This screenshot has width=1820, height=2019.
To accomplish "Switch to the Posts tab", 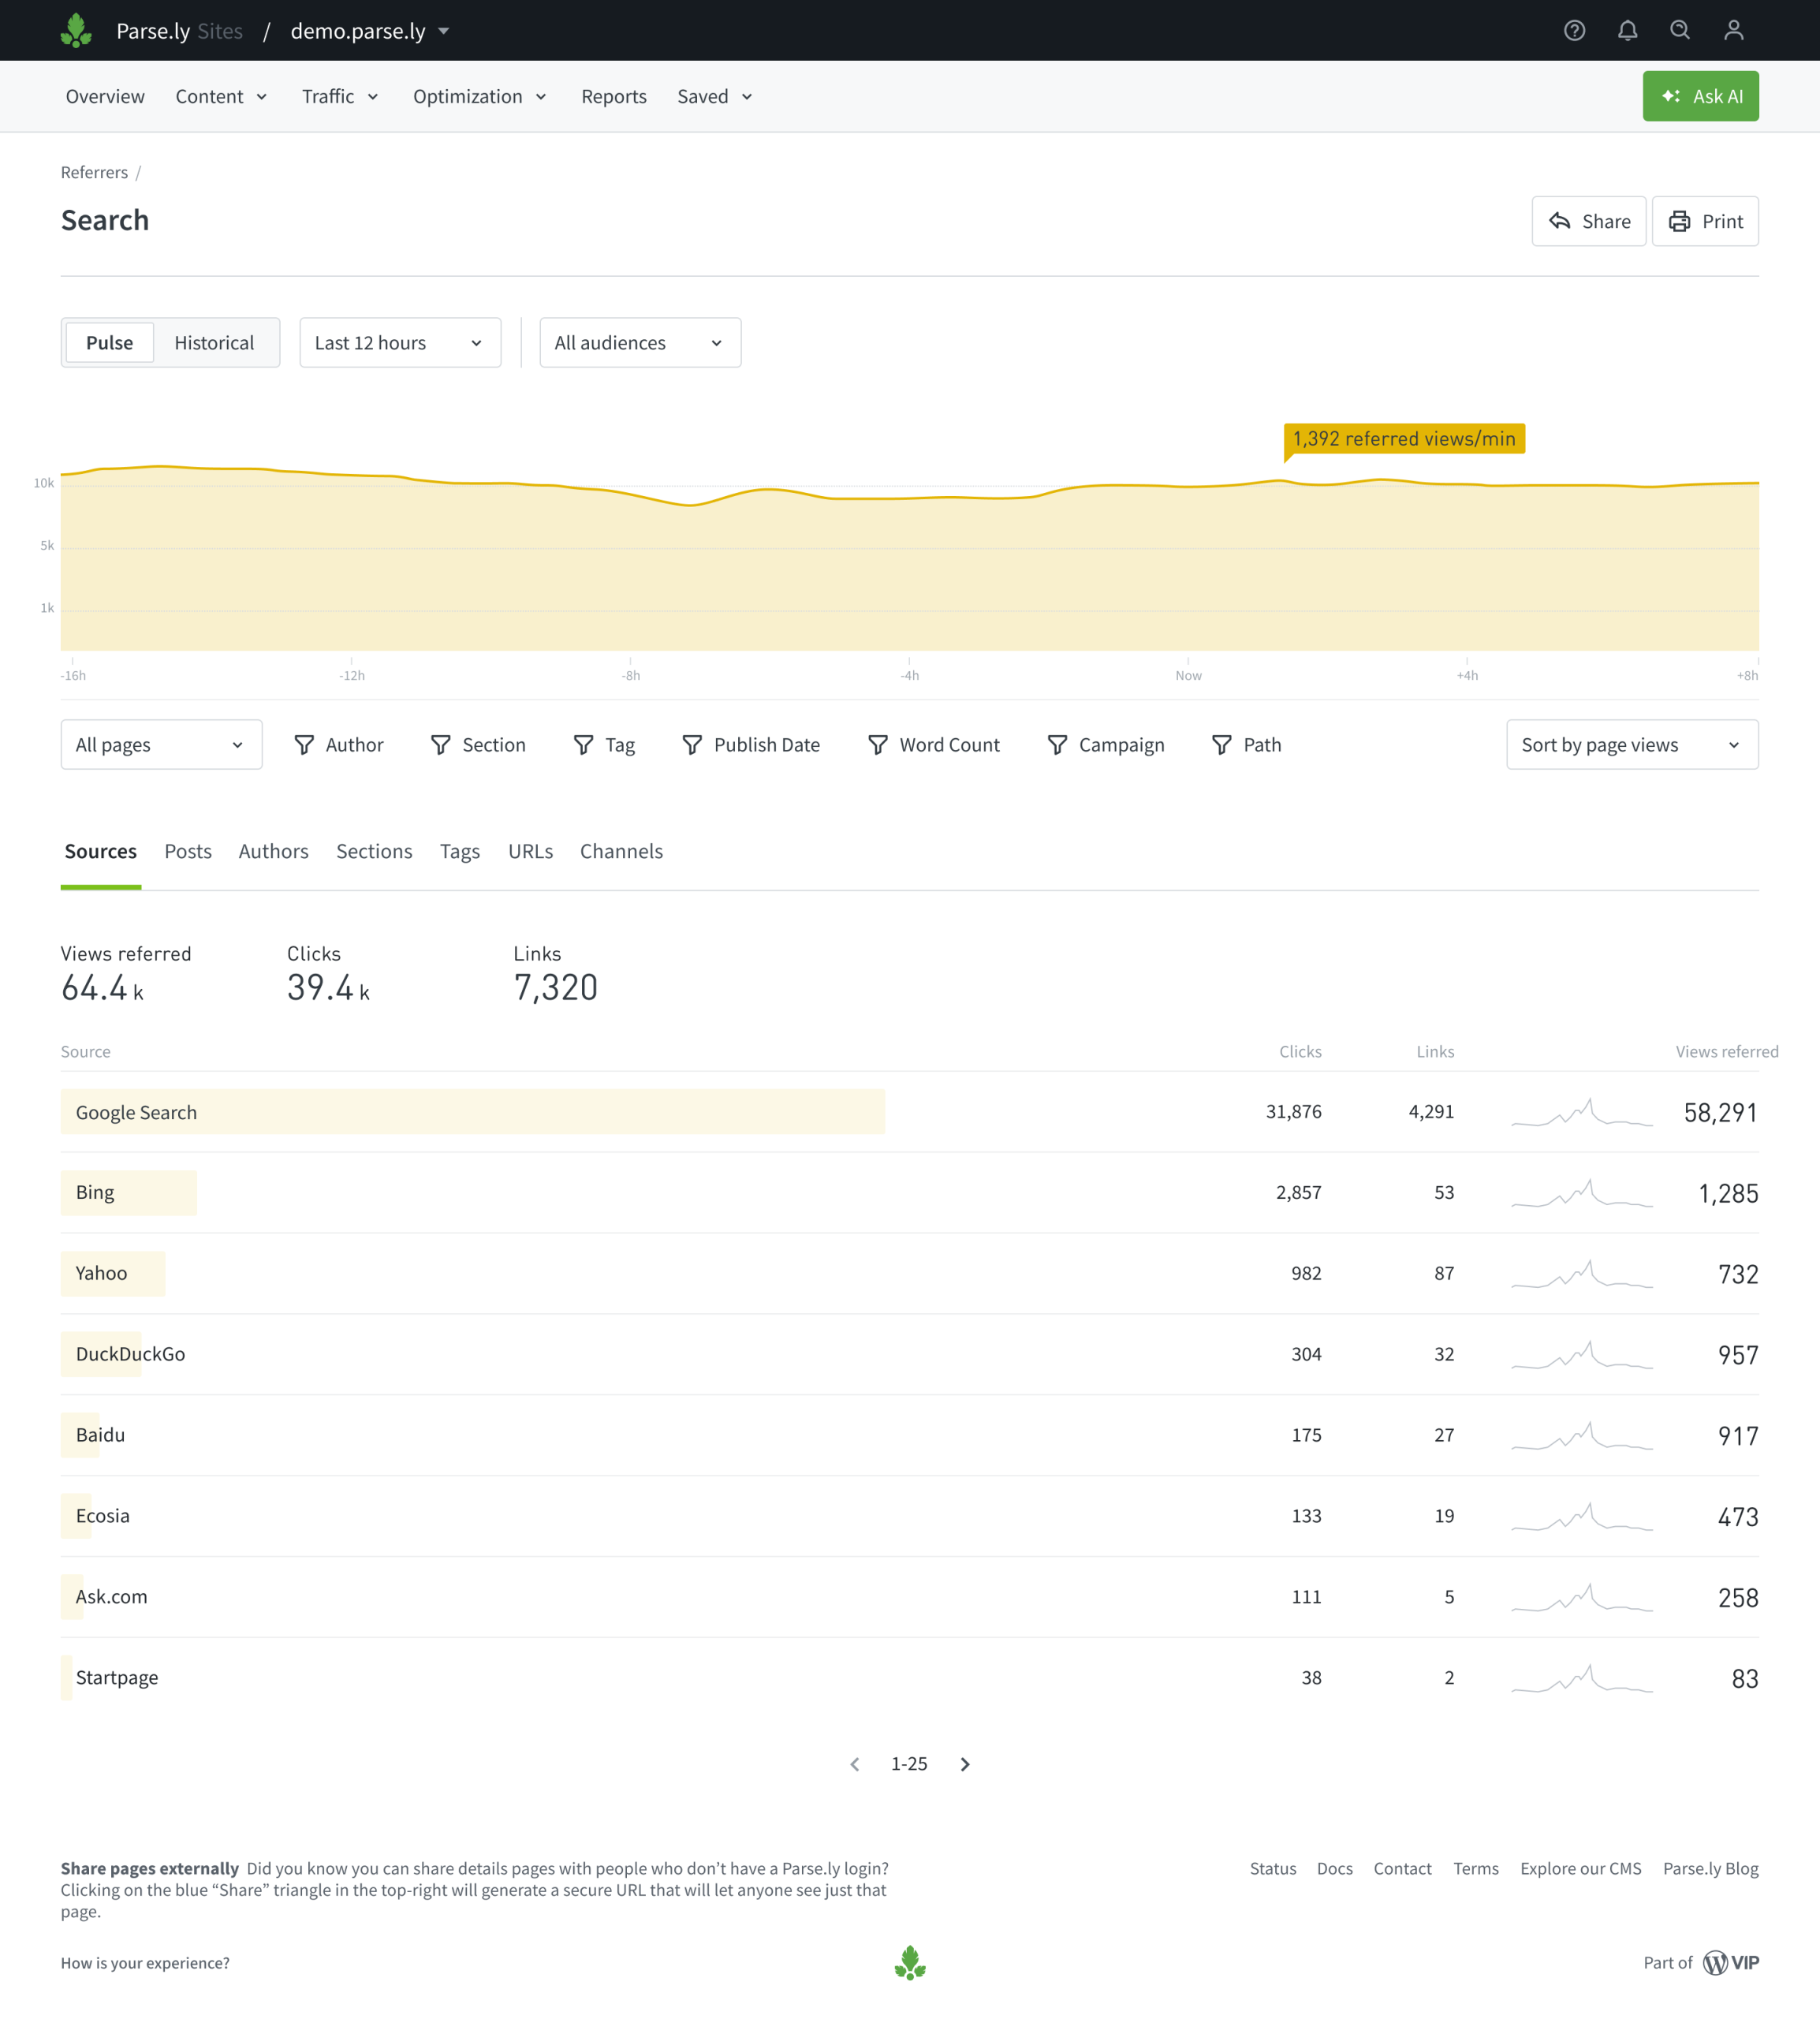I will pos(188,851).
